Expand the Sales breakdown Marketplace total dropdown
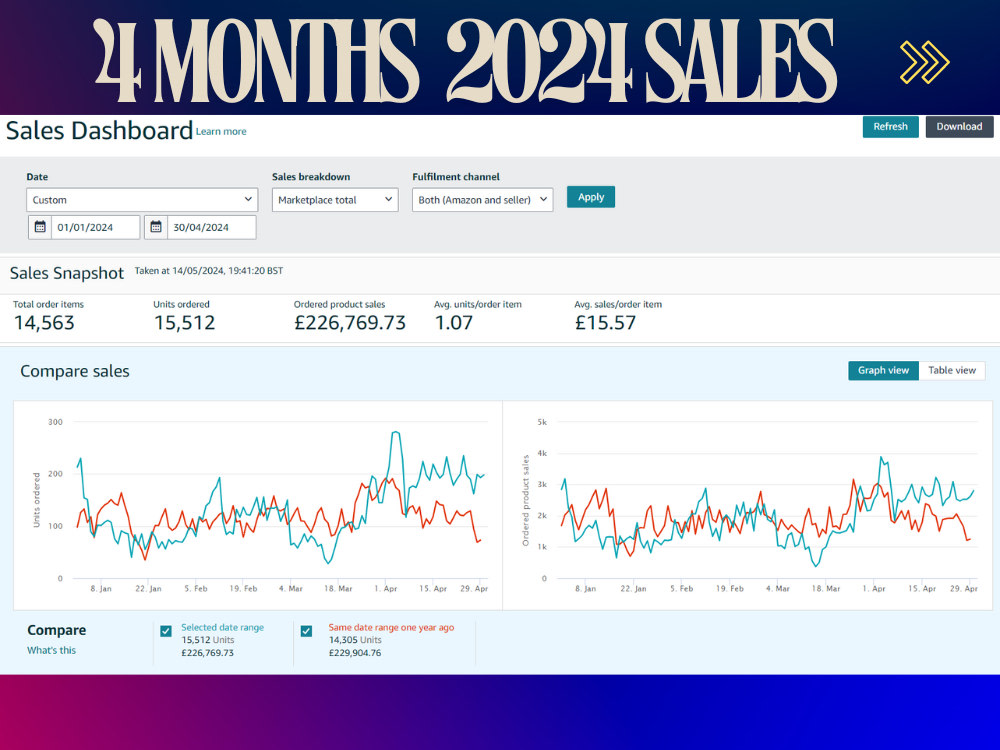The width and height of the screenshot is (1000, 750). [335, 200]
